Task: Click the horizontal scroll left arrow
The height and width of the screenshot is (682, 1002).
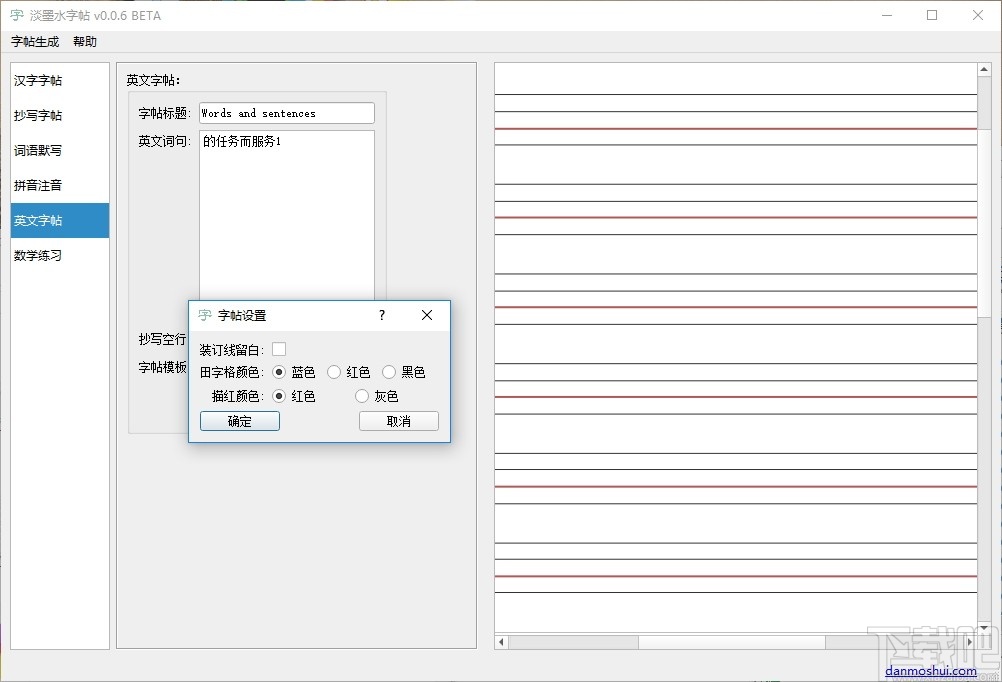Action: pyautogui.click(x=501, y=642)
